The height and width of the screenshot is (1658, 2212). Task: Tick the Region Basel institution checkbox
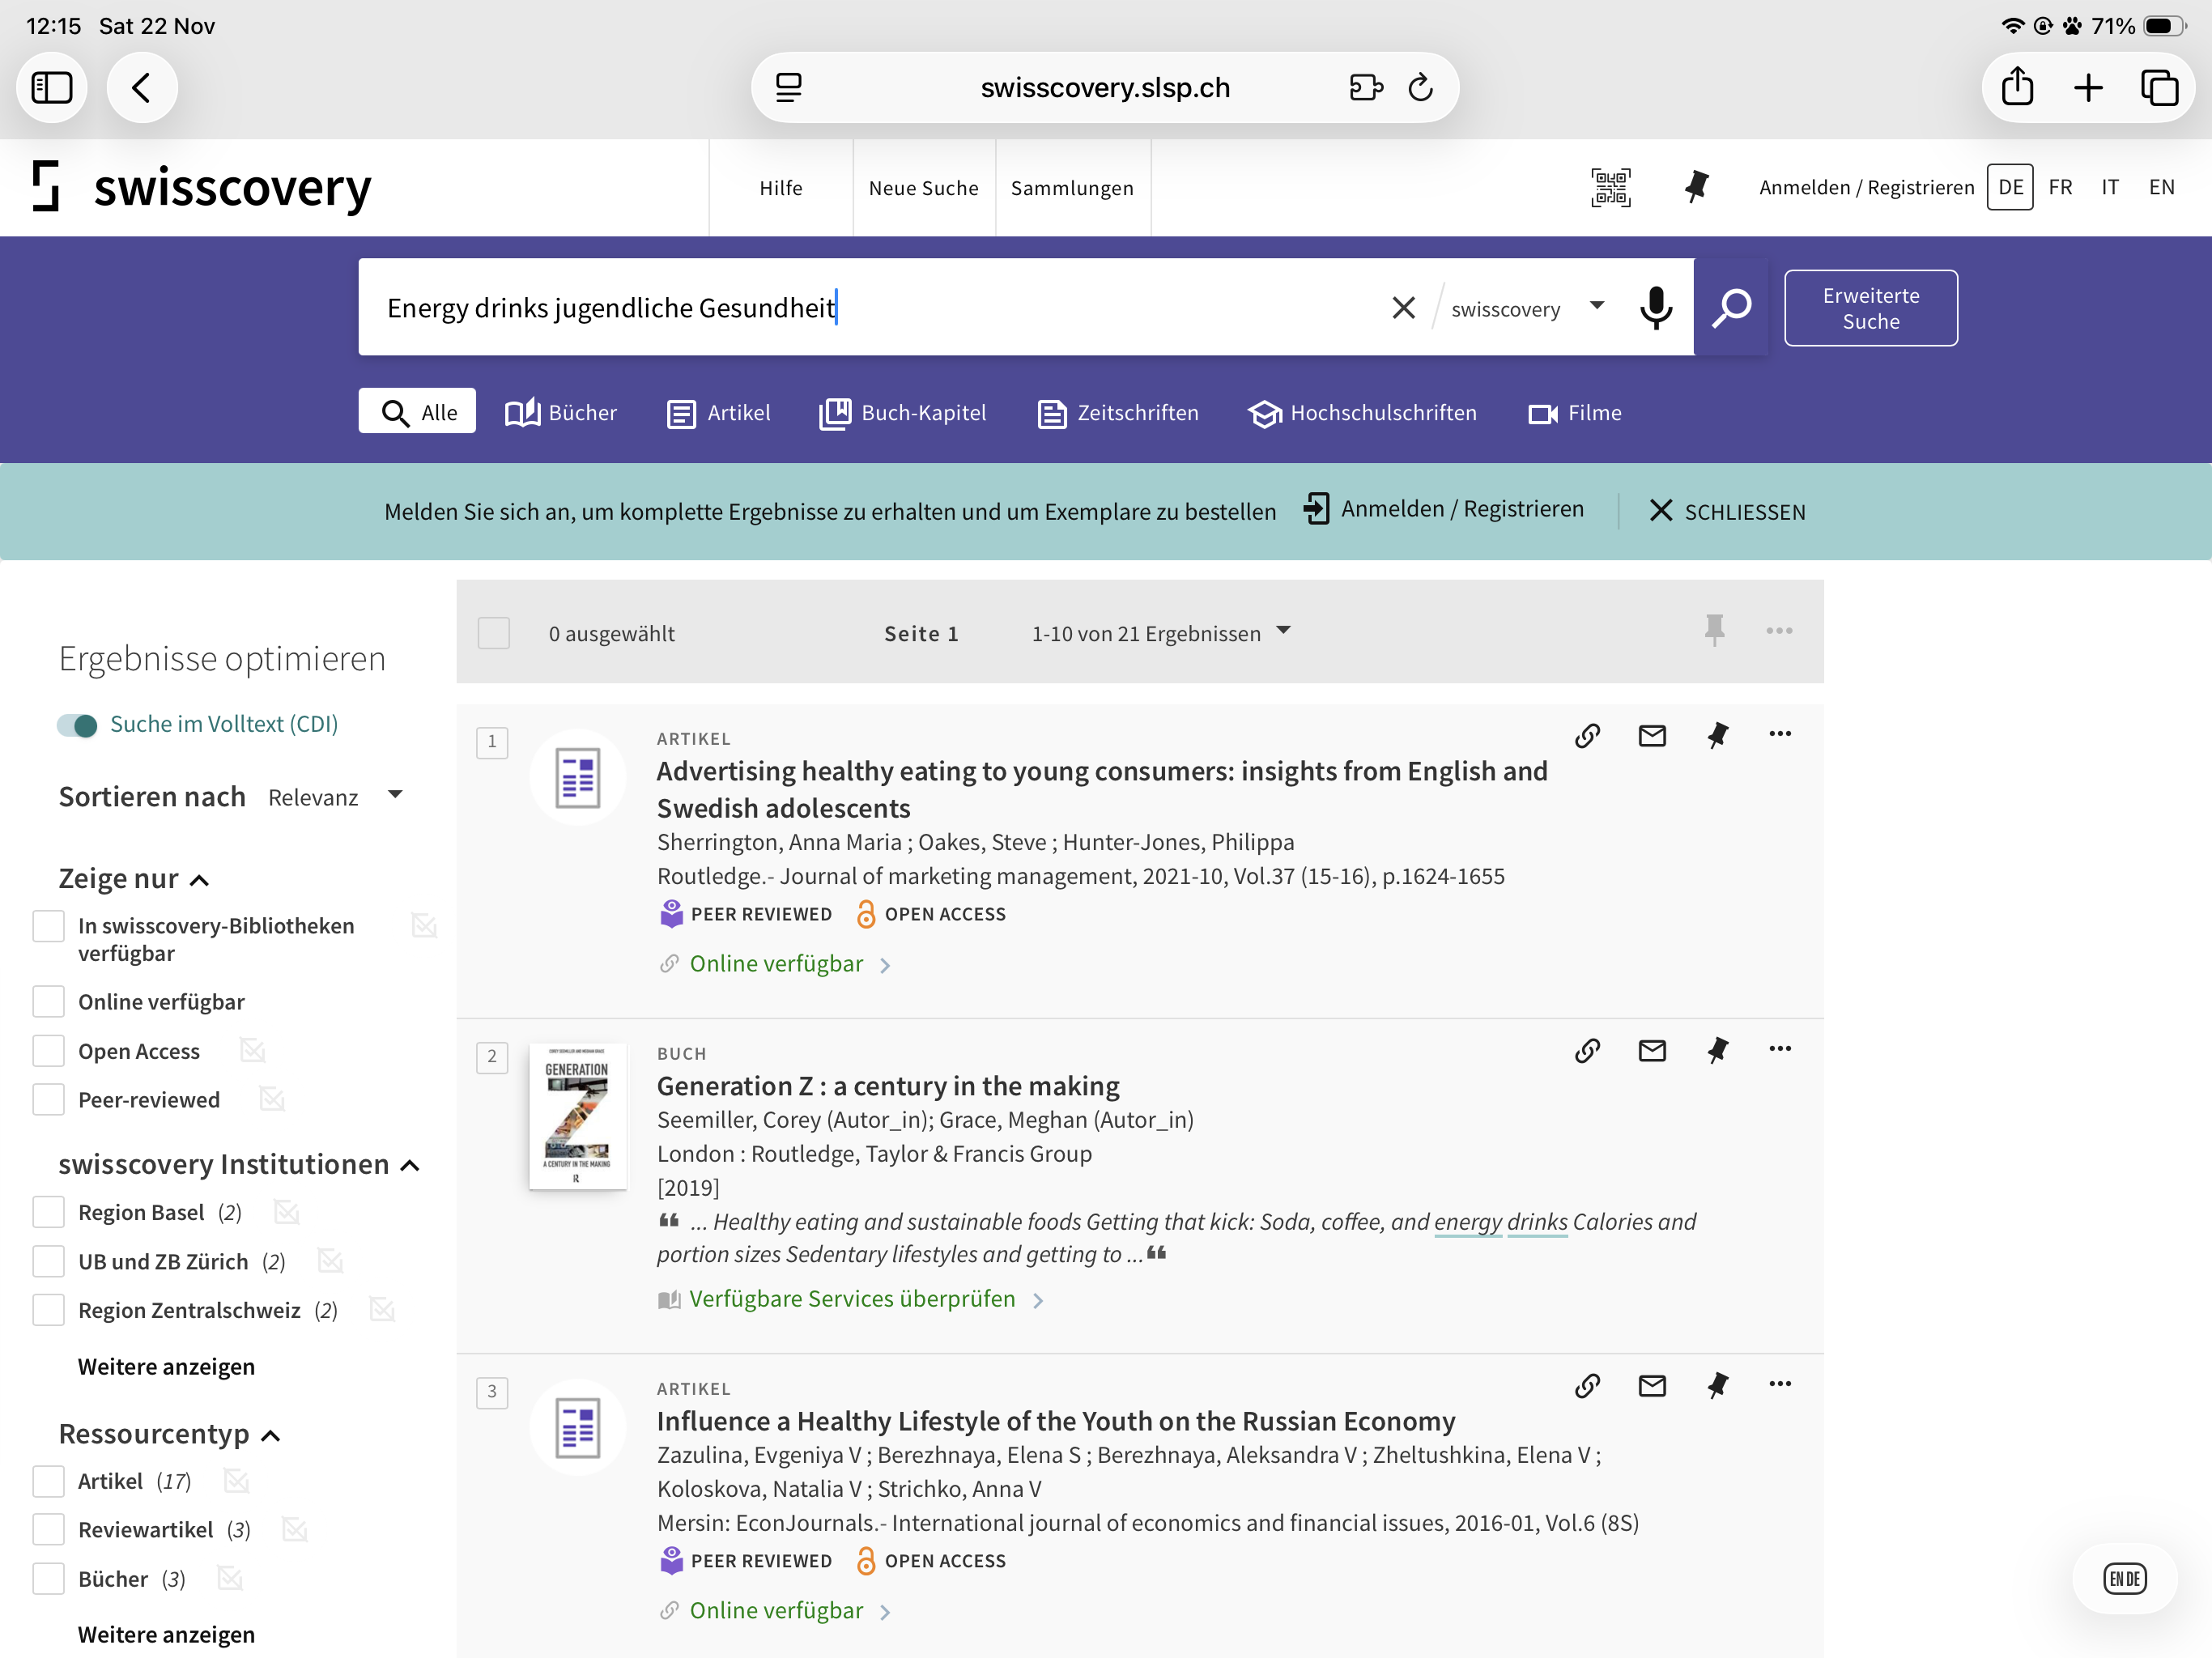(x=48, y=1212)
